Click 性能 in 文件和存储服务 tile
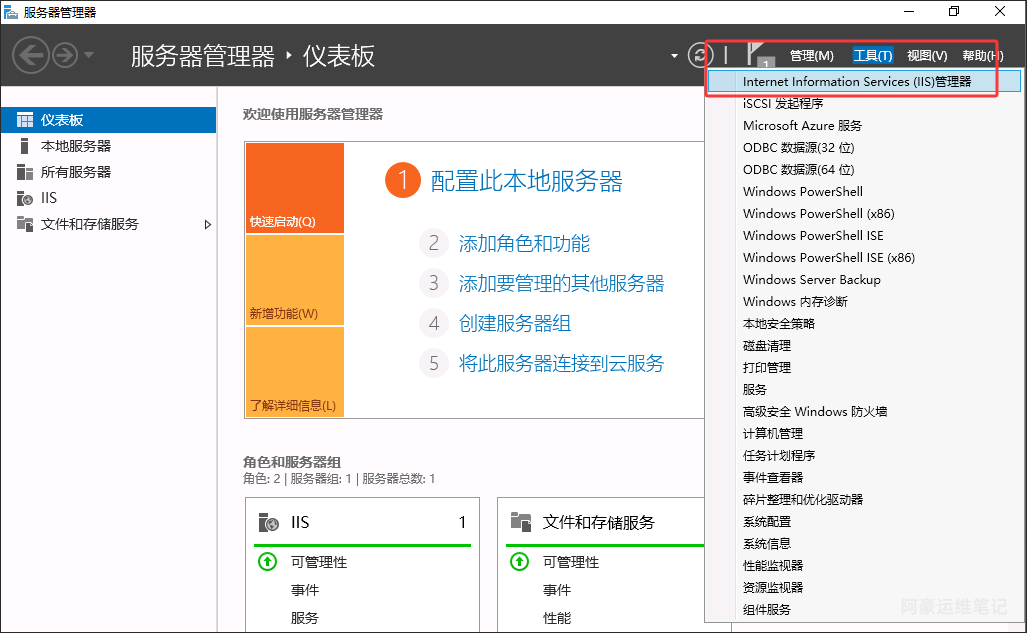 pyautogui.click(x=557, y=618)
